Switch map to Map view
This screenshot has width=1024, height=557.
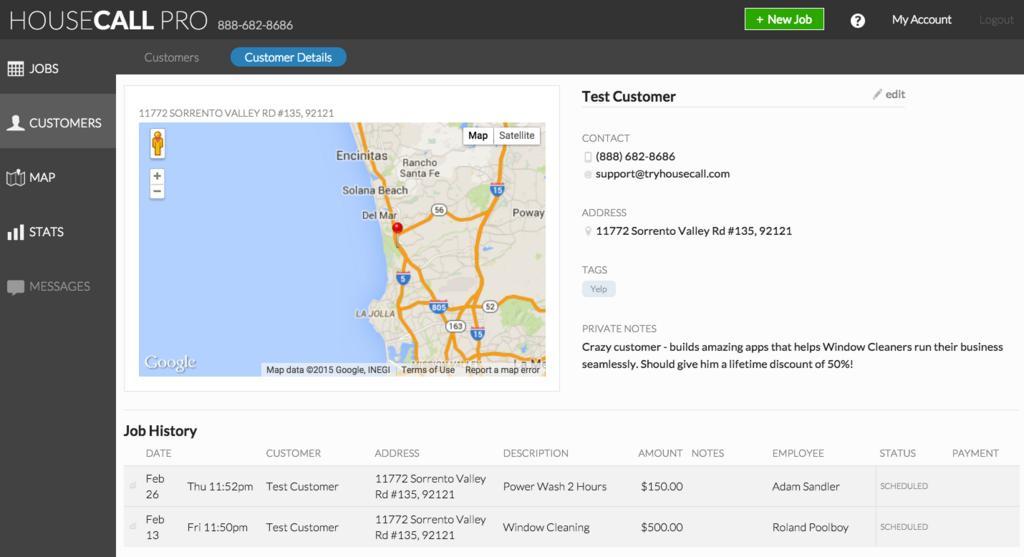[x=478, y=135]
